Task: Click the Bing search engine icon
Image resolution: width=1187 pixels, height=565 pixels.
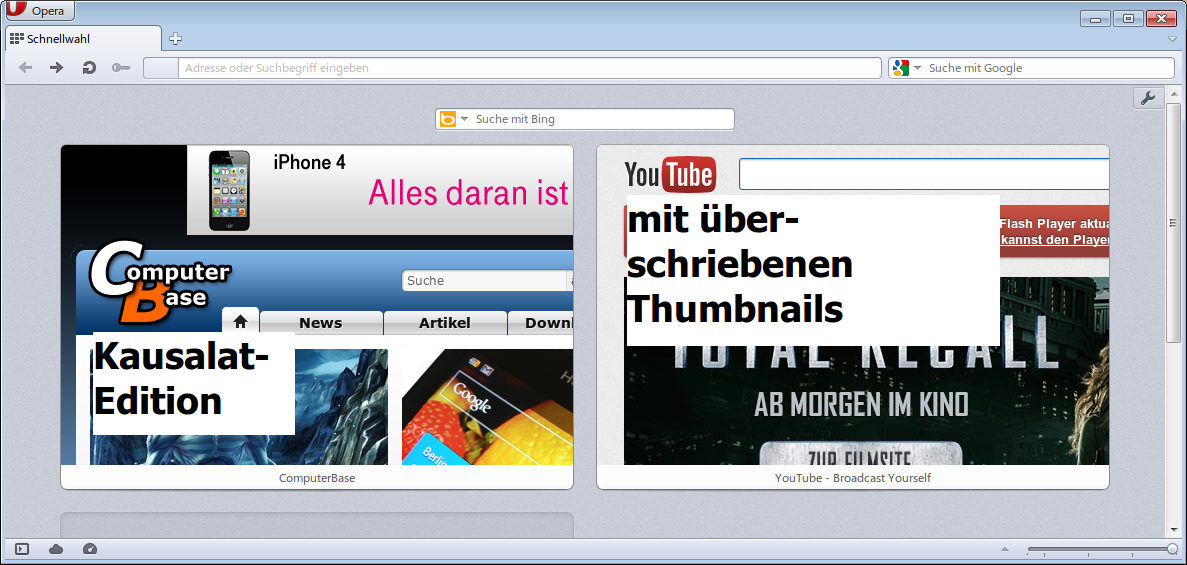Action: (447, 119)
